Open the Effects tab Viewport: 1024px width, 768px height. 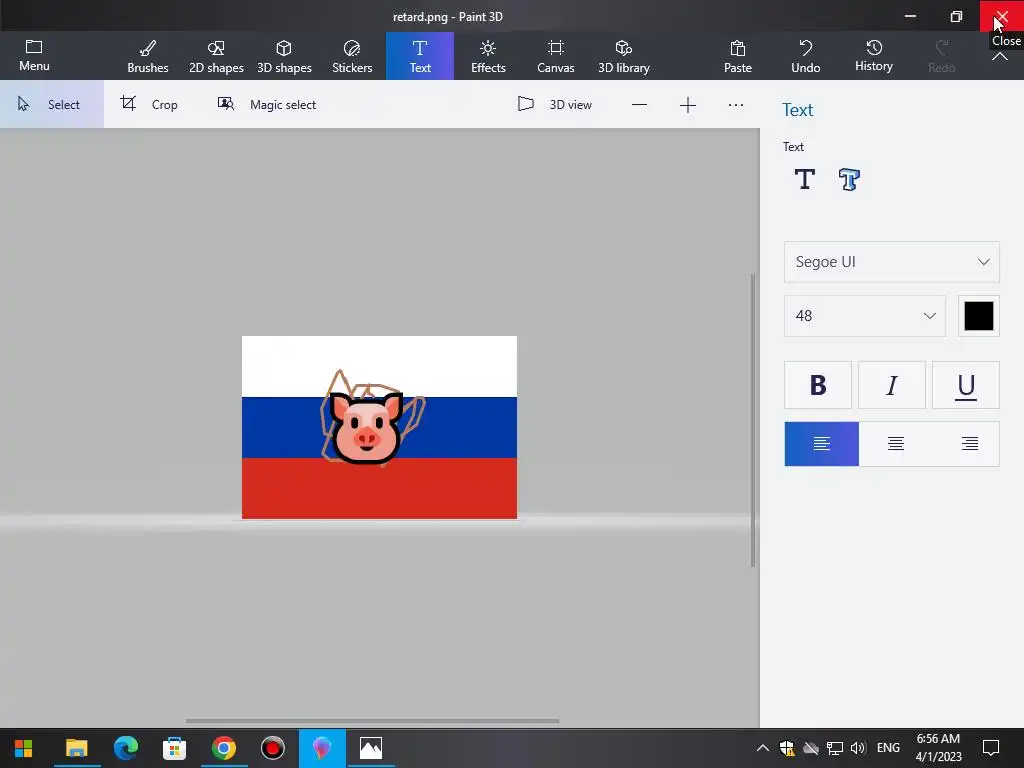(488, 56)
